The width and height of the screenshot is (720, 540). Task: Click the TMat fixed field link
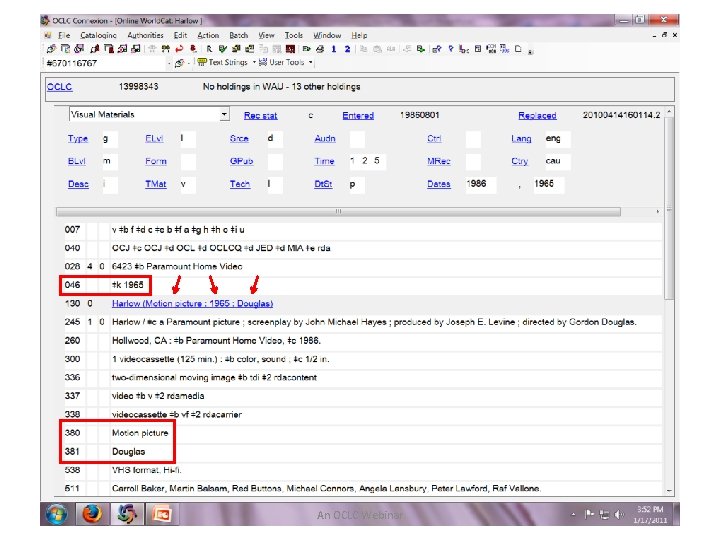(x=156, y=184)
